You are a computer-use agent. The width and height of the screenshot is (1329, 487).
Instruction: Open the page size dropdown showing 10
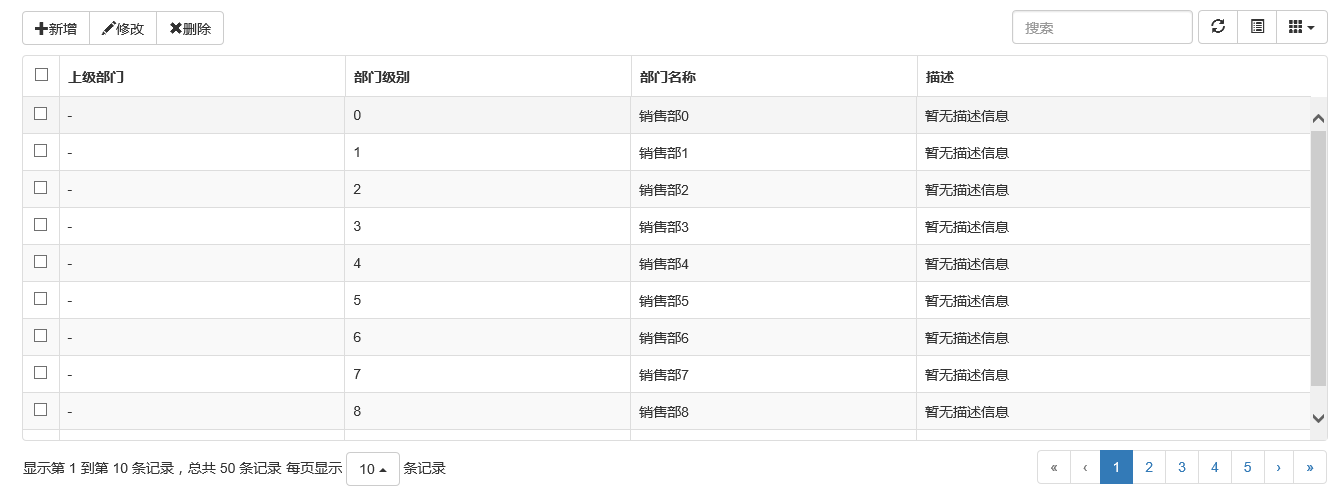373,469
